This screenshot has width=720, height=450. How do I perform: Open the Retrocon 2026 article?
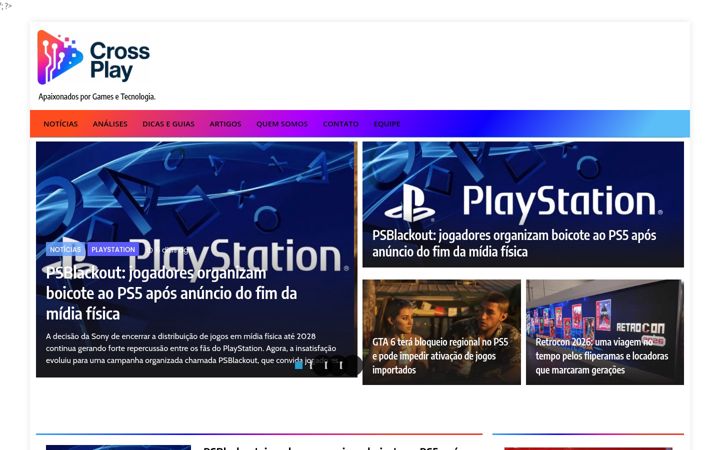(x=602, y=356)
